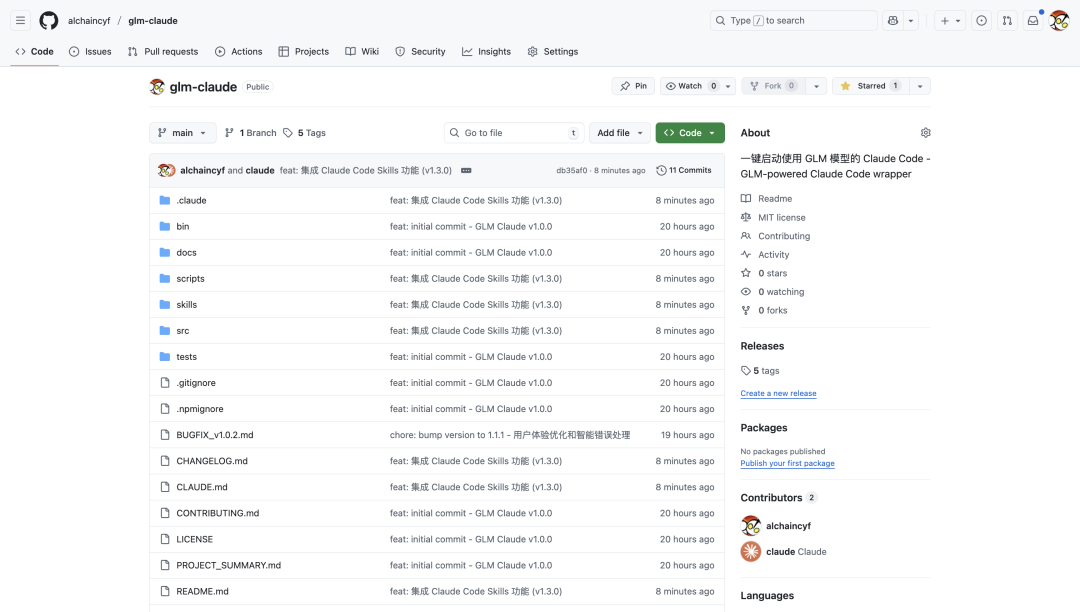Viewport: 1080px width, 612px height.
Task: Open the BUGFIX_v1.0.2.md file
Action: coord(214,435)
